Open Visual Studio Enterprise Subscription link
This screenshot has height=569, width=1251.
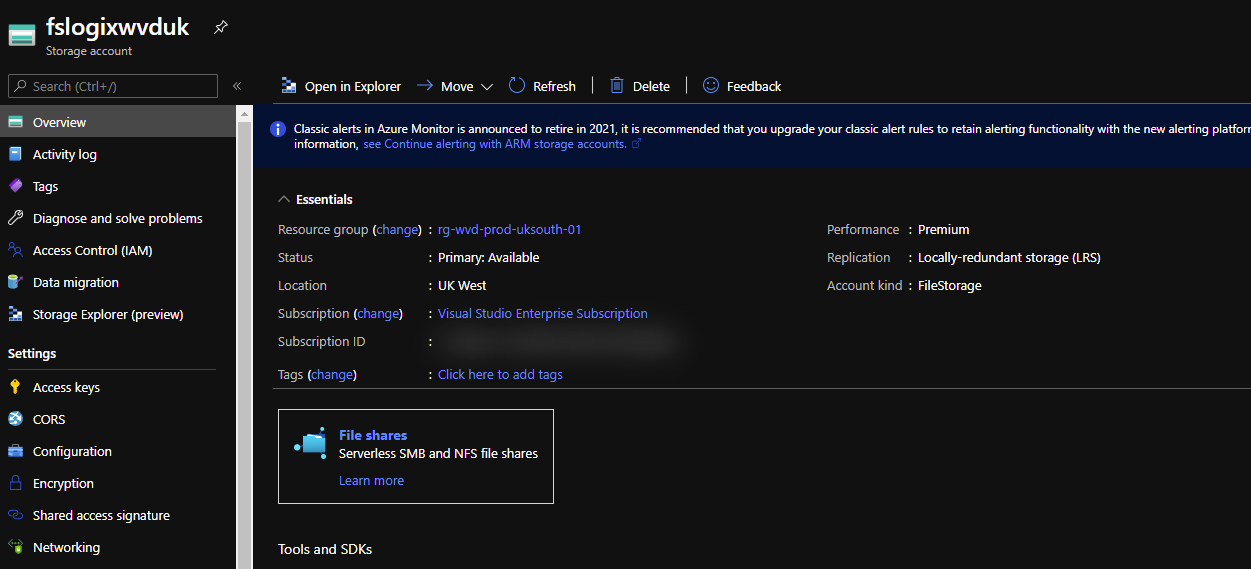click(543, 313)
